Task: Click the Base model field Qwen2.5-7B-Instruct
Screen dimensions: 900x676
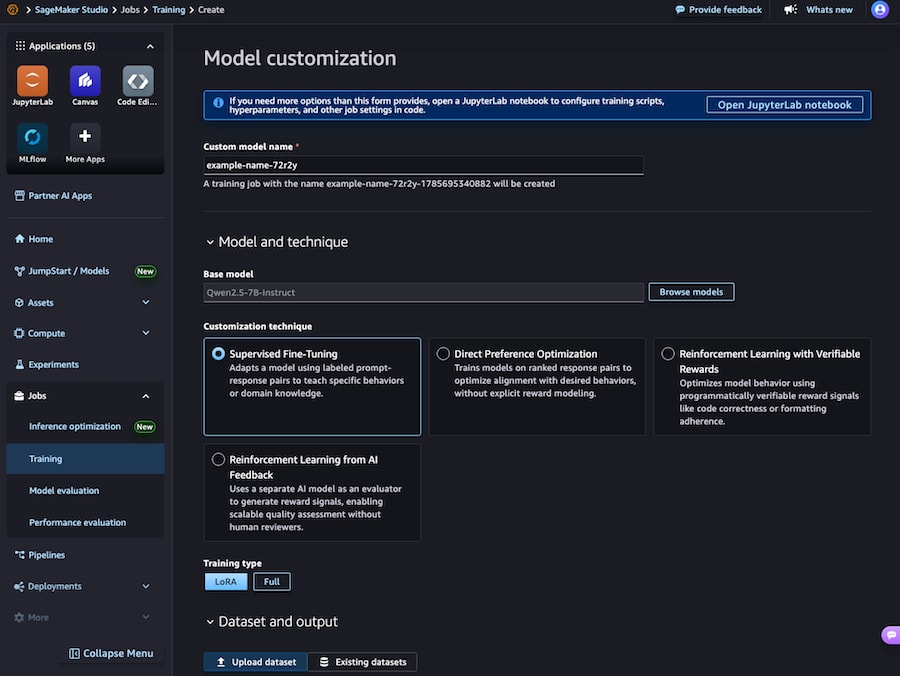Action: 424,293
